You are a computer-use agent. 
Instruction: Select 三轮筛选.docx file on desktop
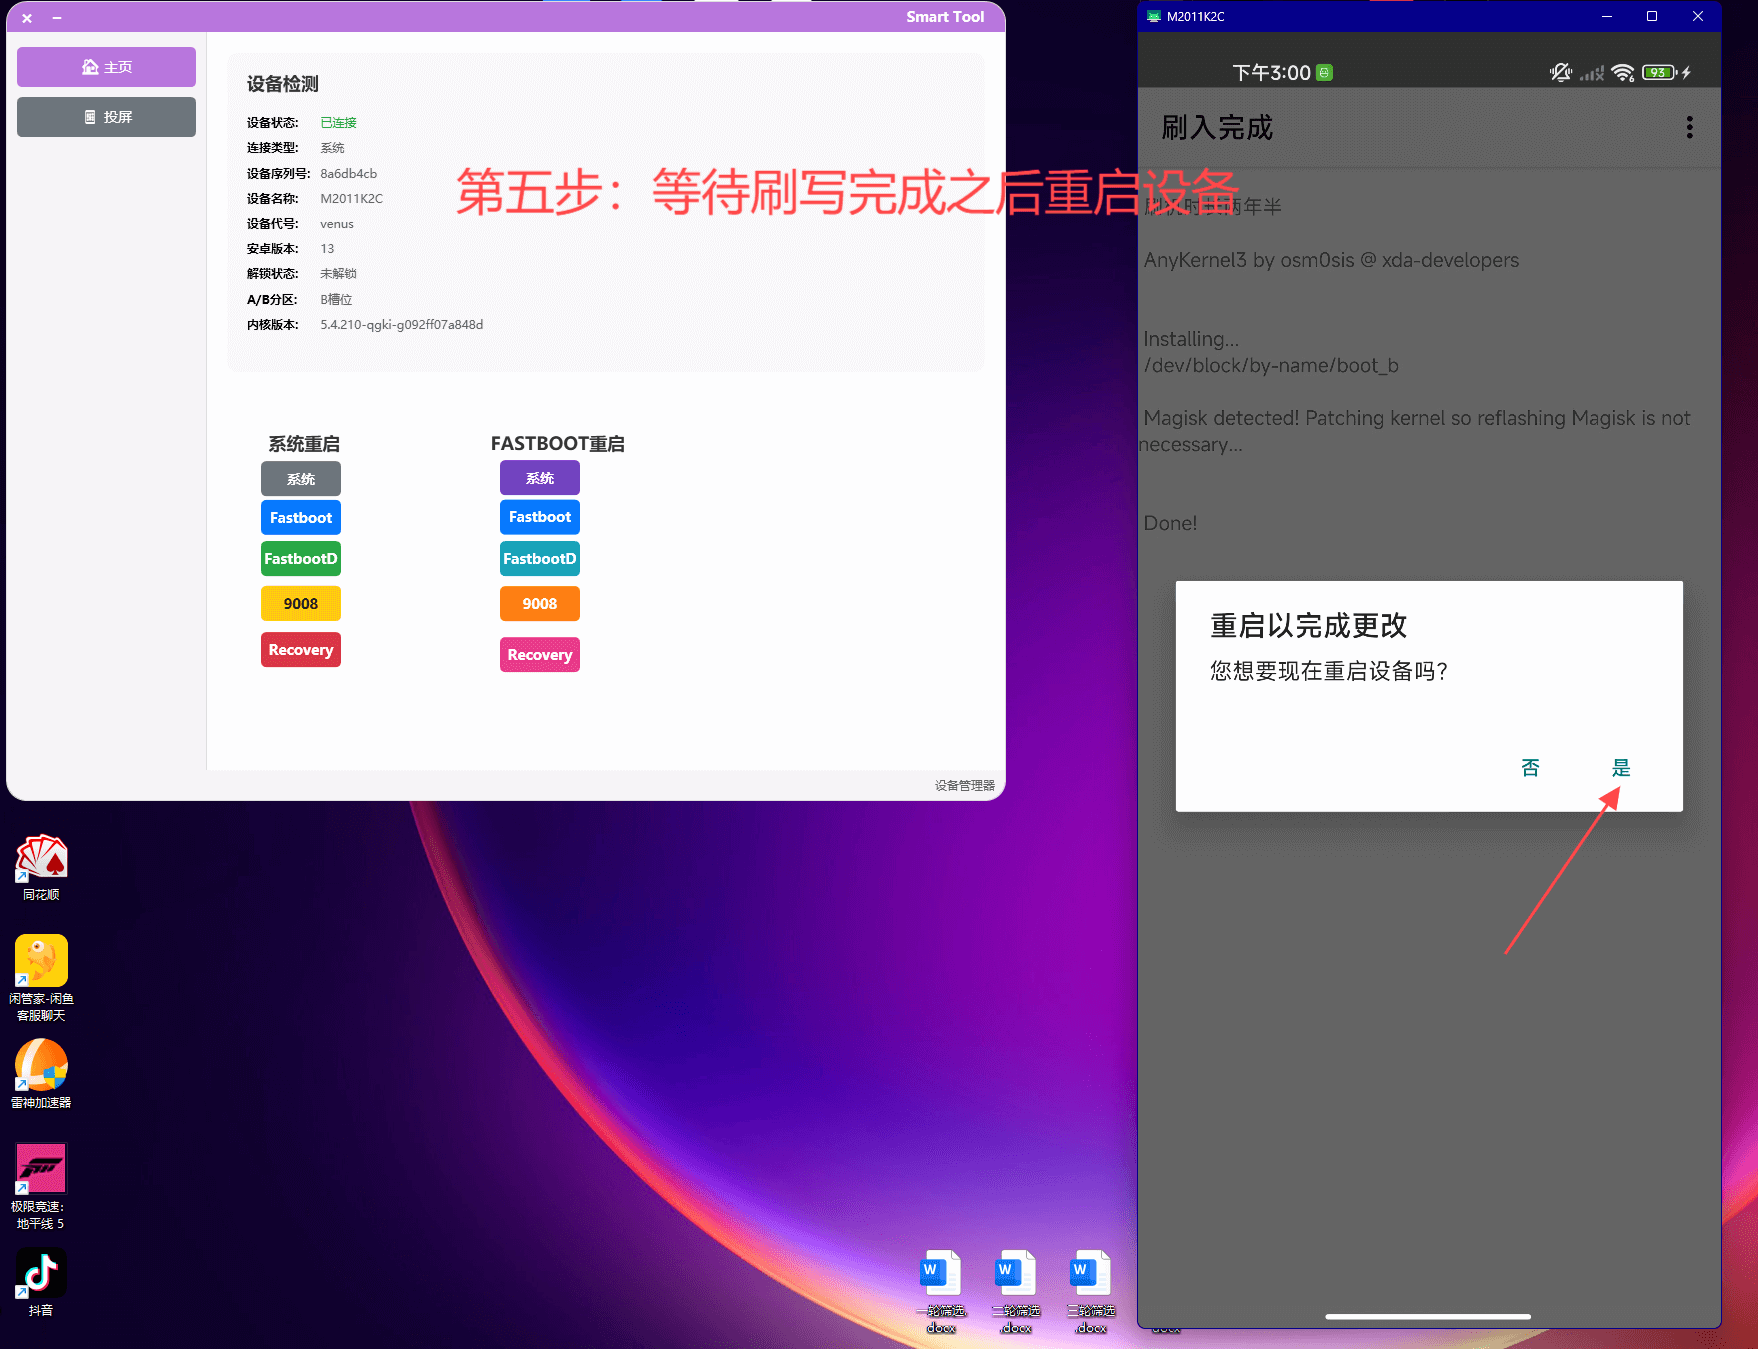pos(1091,1292)
